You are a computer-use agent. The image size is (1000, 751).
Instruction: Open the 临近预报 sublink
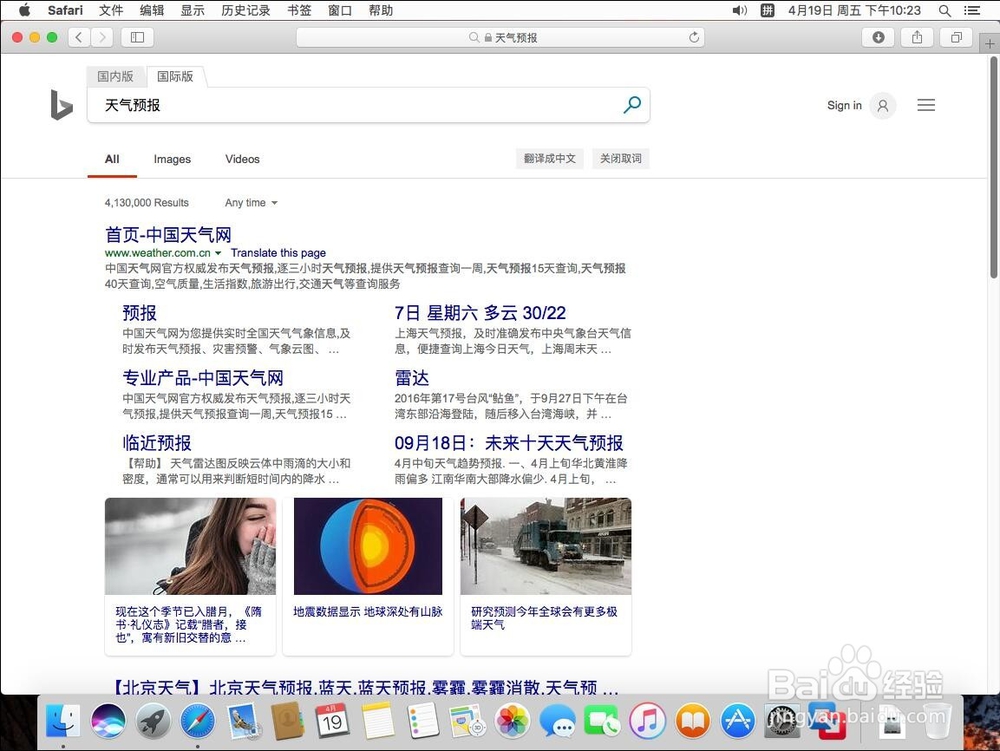pos(157,443)
